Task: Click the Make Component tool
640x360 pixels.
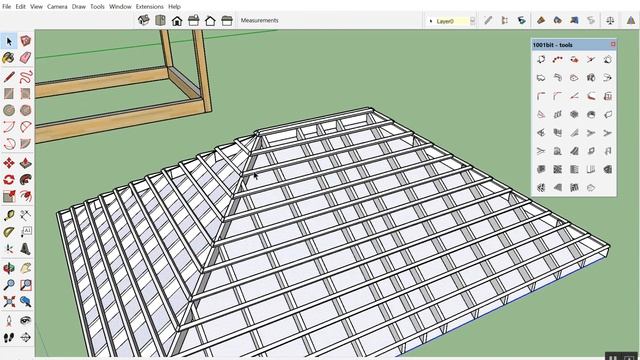Action: coord(25,41)
